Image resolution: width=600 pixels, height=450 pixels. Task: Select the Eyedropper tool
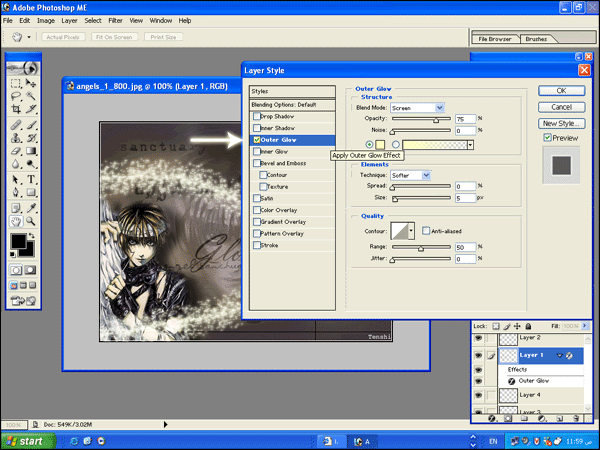click(x=31, y=208)
